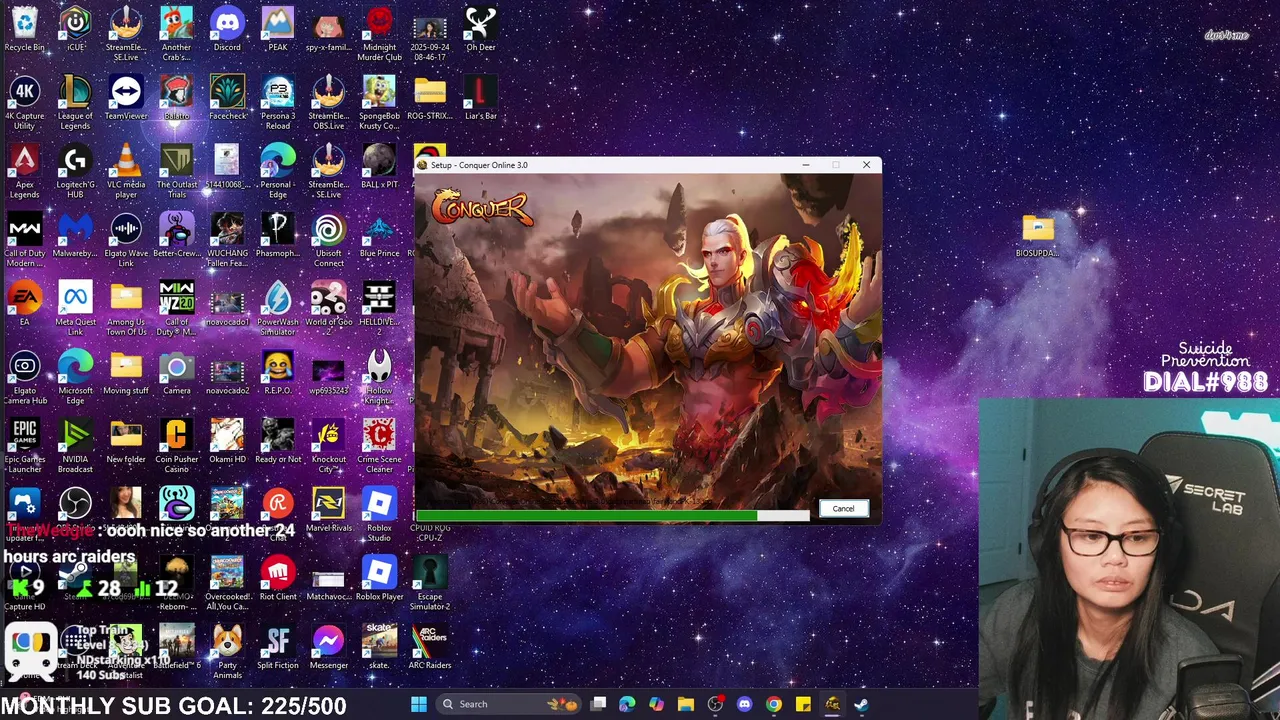Cancel the Conquer Online setup
The height and width of the screenshot is (720, 1280).
coord(843,509)
